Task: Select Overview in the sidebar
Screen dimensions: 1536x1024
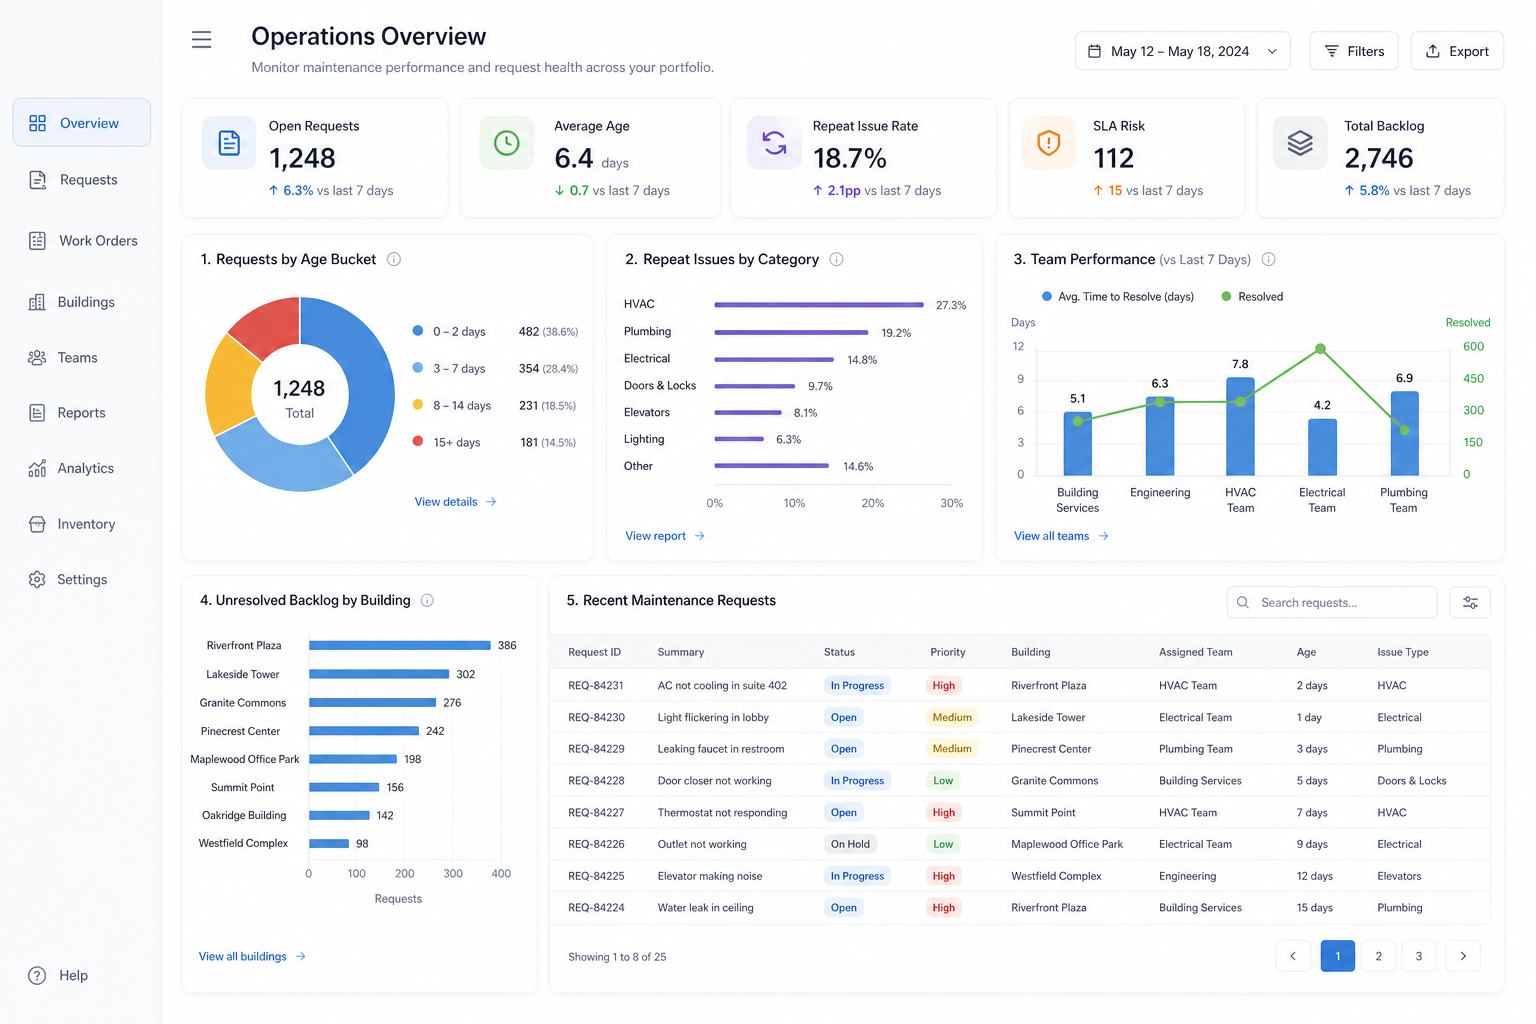Action: 82,122
